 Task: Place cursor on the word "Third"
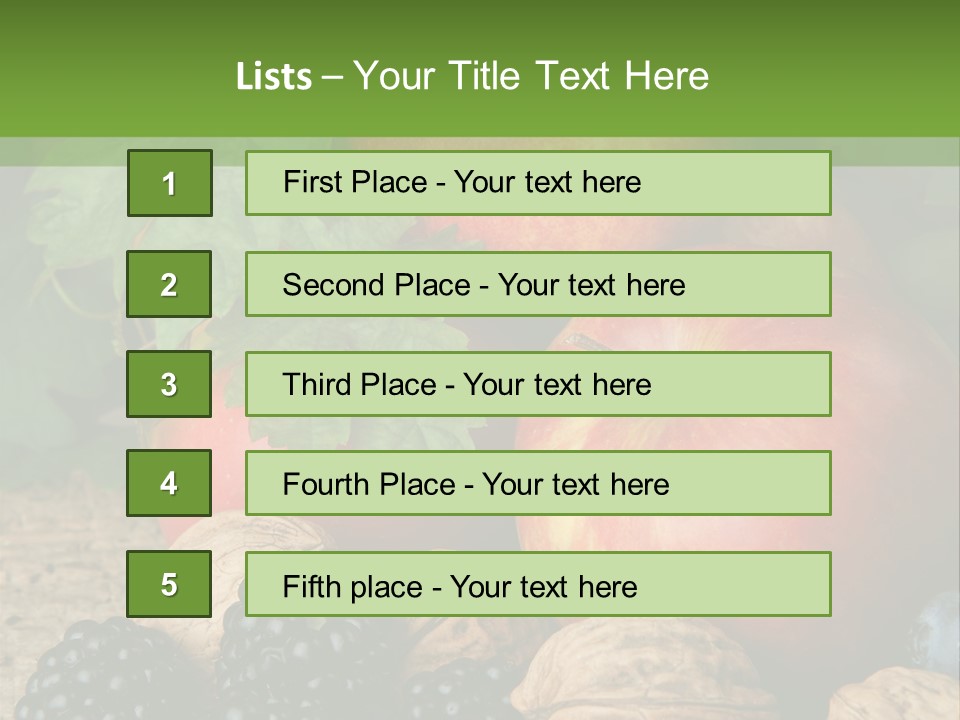point(317,385)
